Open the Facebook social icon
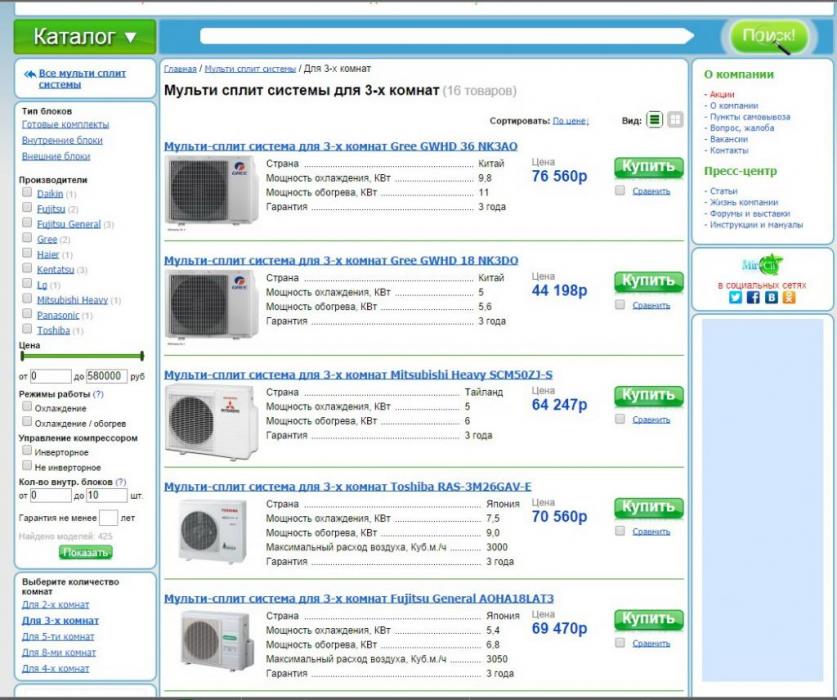 pyautogui.click(x=753, y=297)
